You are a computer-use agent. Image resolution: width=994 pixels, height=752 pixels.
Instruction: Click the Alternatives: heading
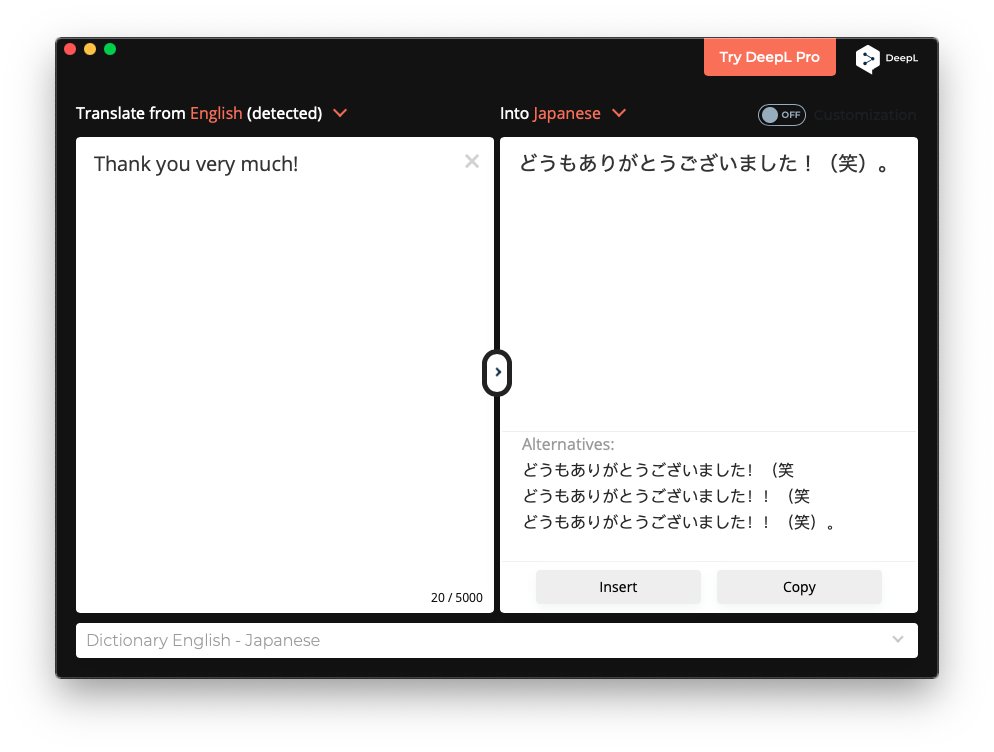tap(568, 444)
